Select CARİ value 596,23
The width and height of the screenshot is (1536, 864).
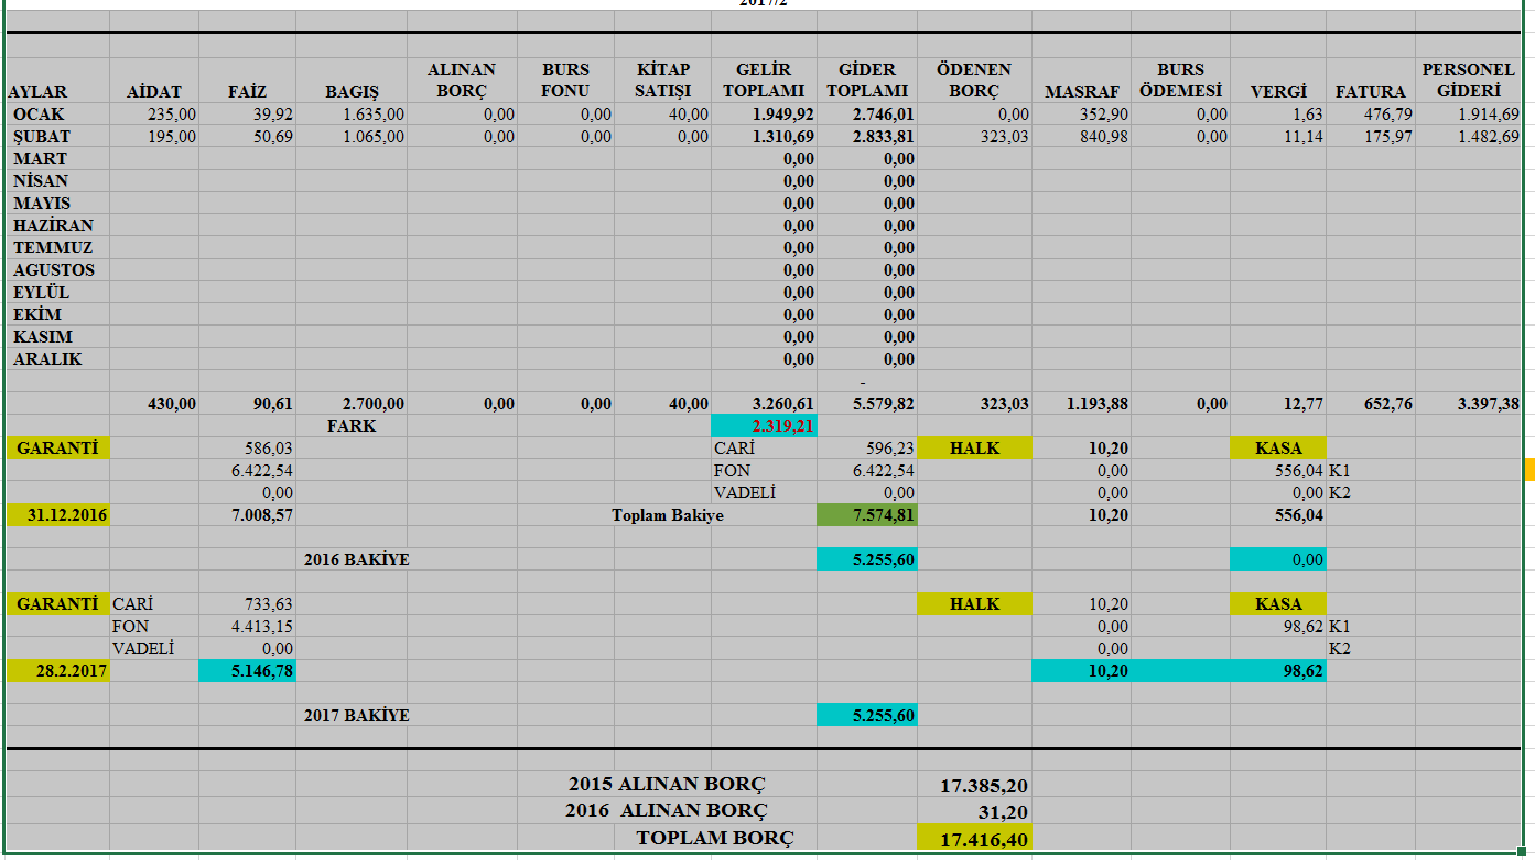click(x=867, y=448)
